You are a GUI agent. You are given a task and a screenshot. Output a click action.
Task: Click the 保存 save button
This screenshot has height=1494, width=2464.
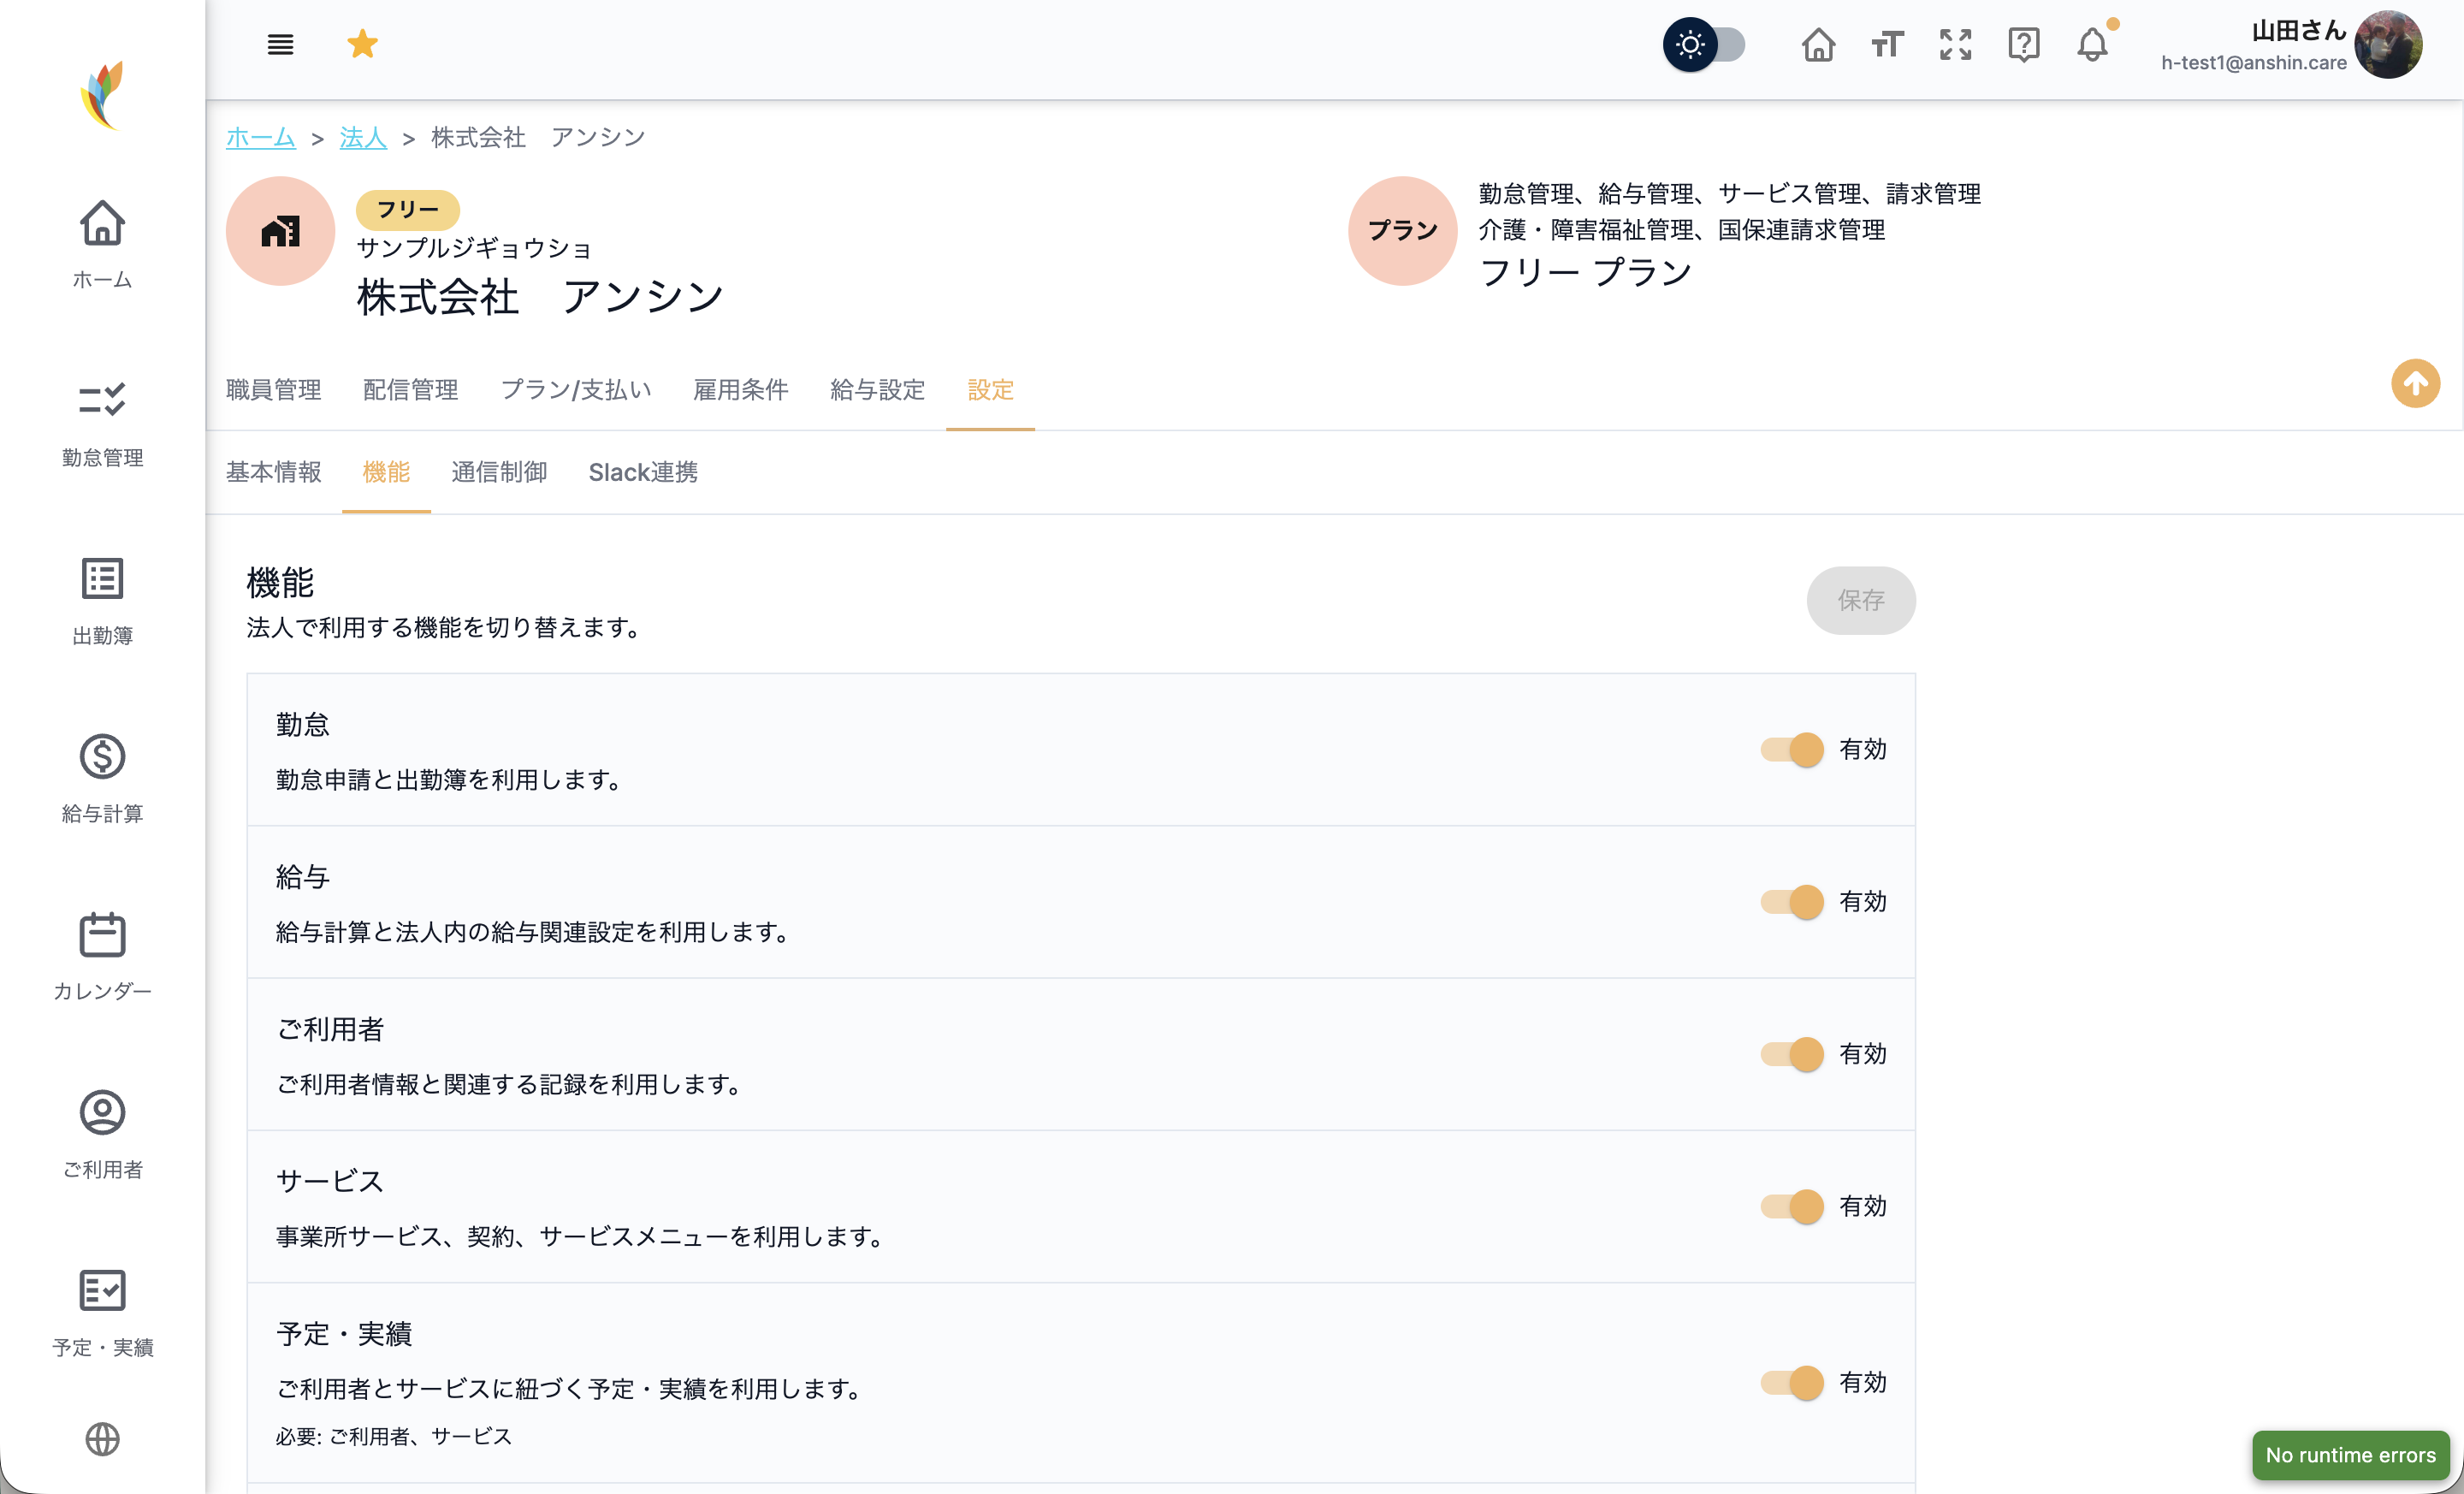pos(1860,600)
